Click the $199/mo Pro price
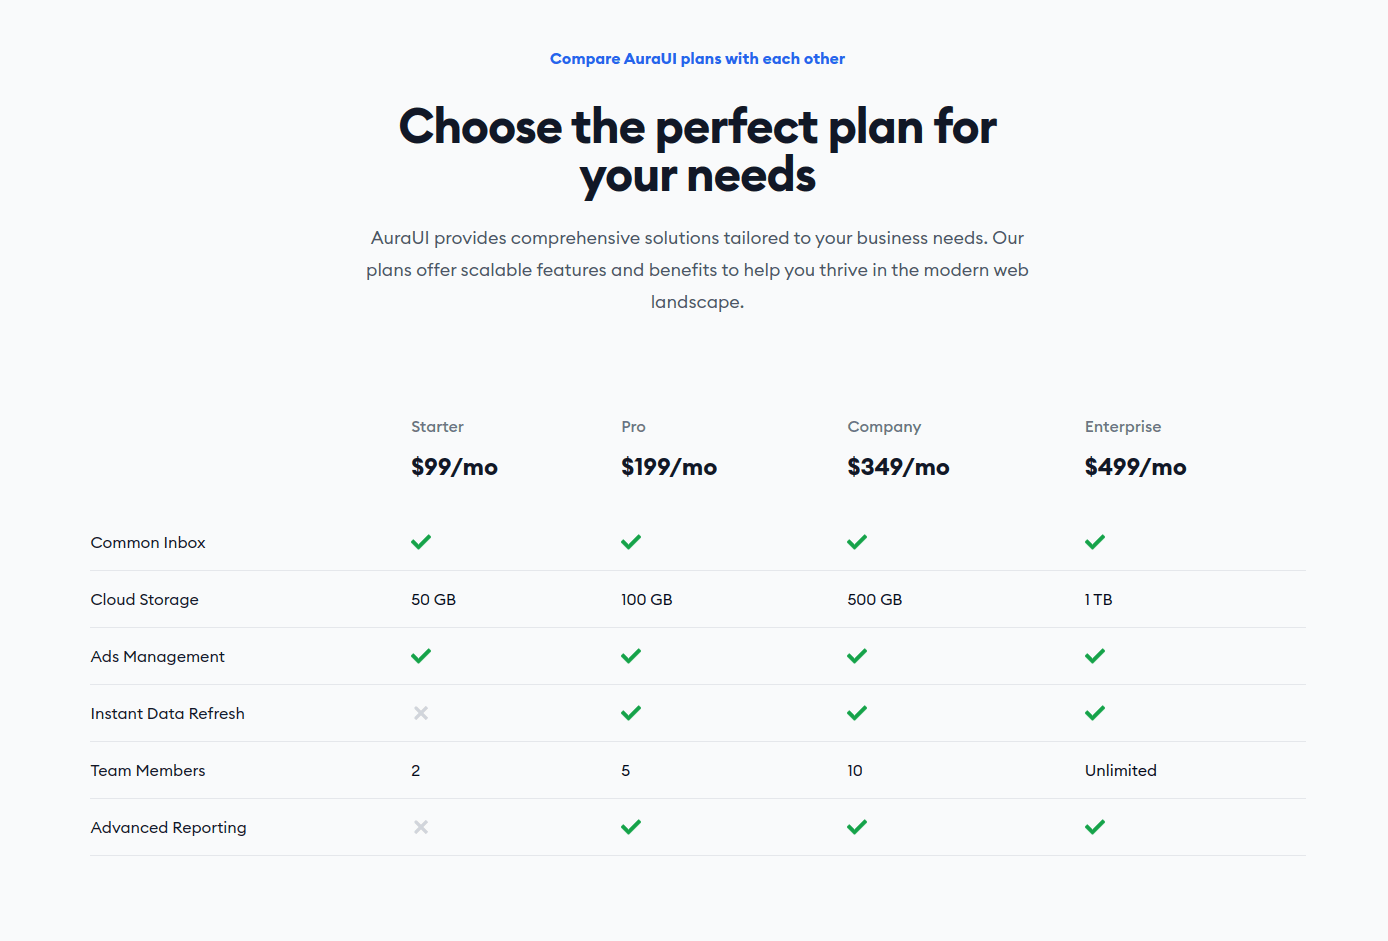The image size is (1388, 941). 669,467
